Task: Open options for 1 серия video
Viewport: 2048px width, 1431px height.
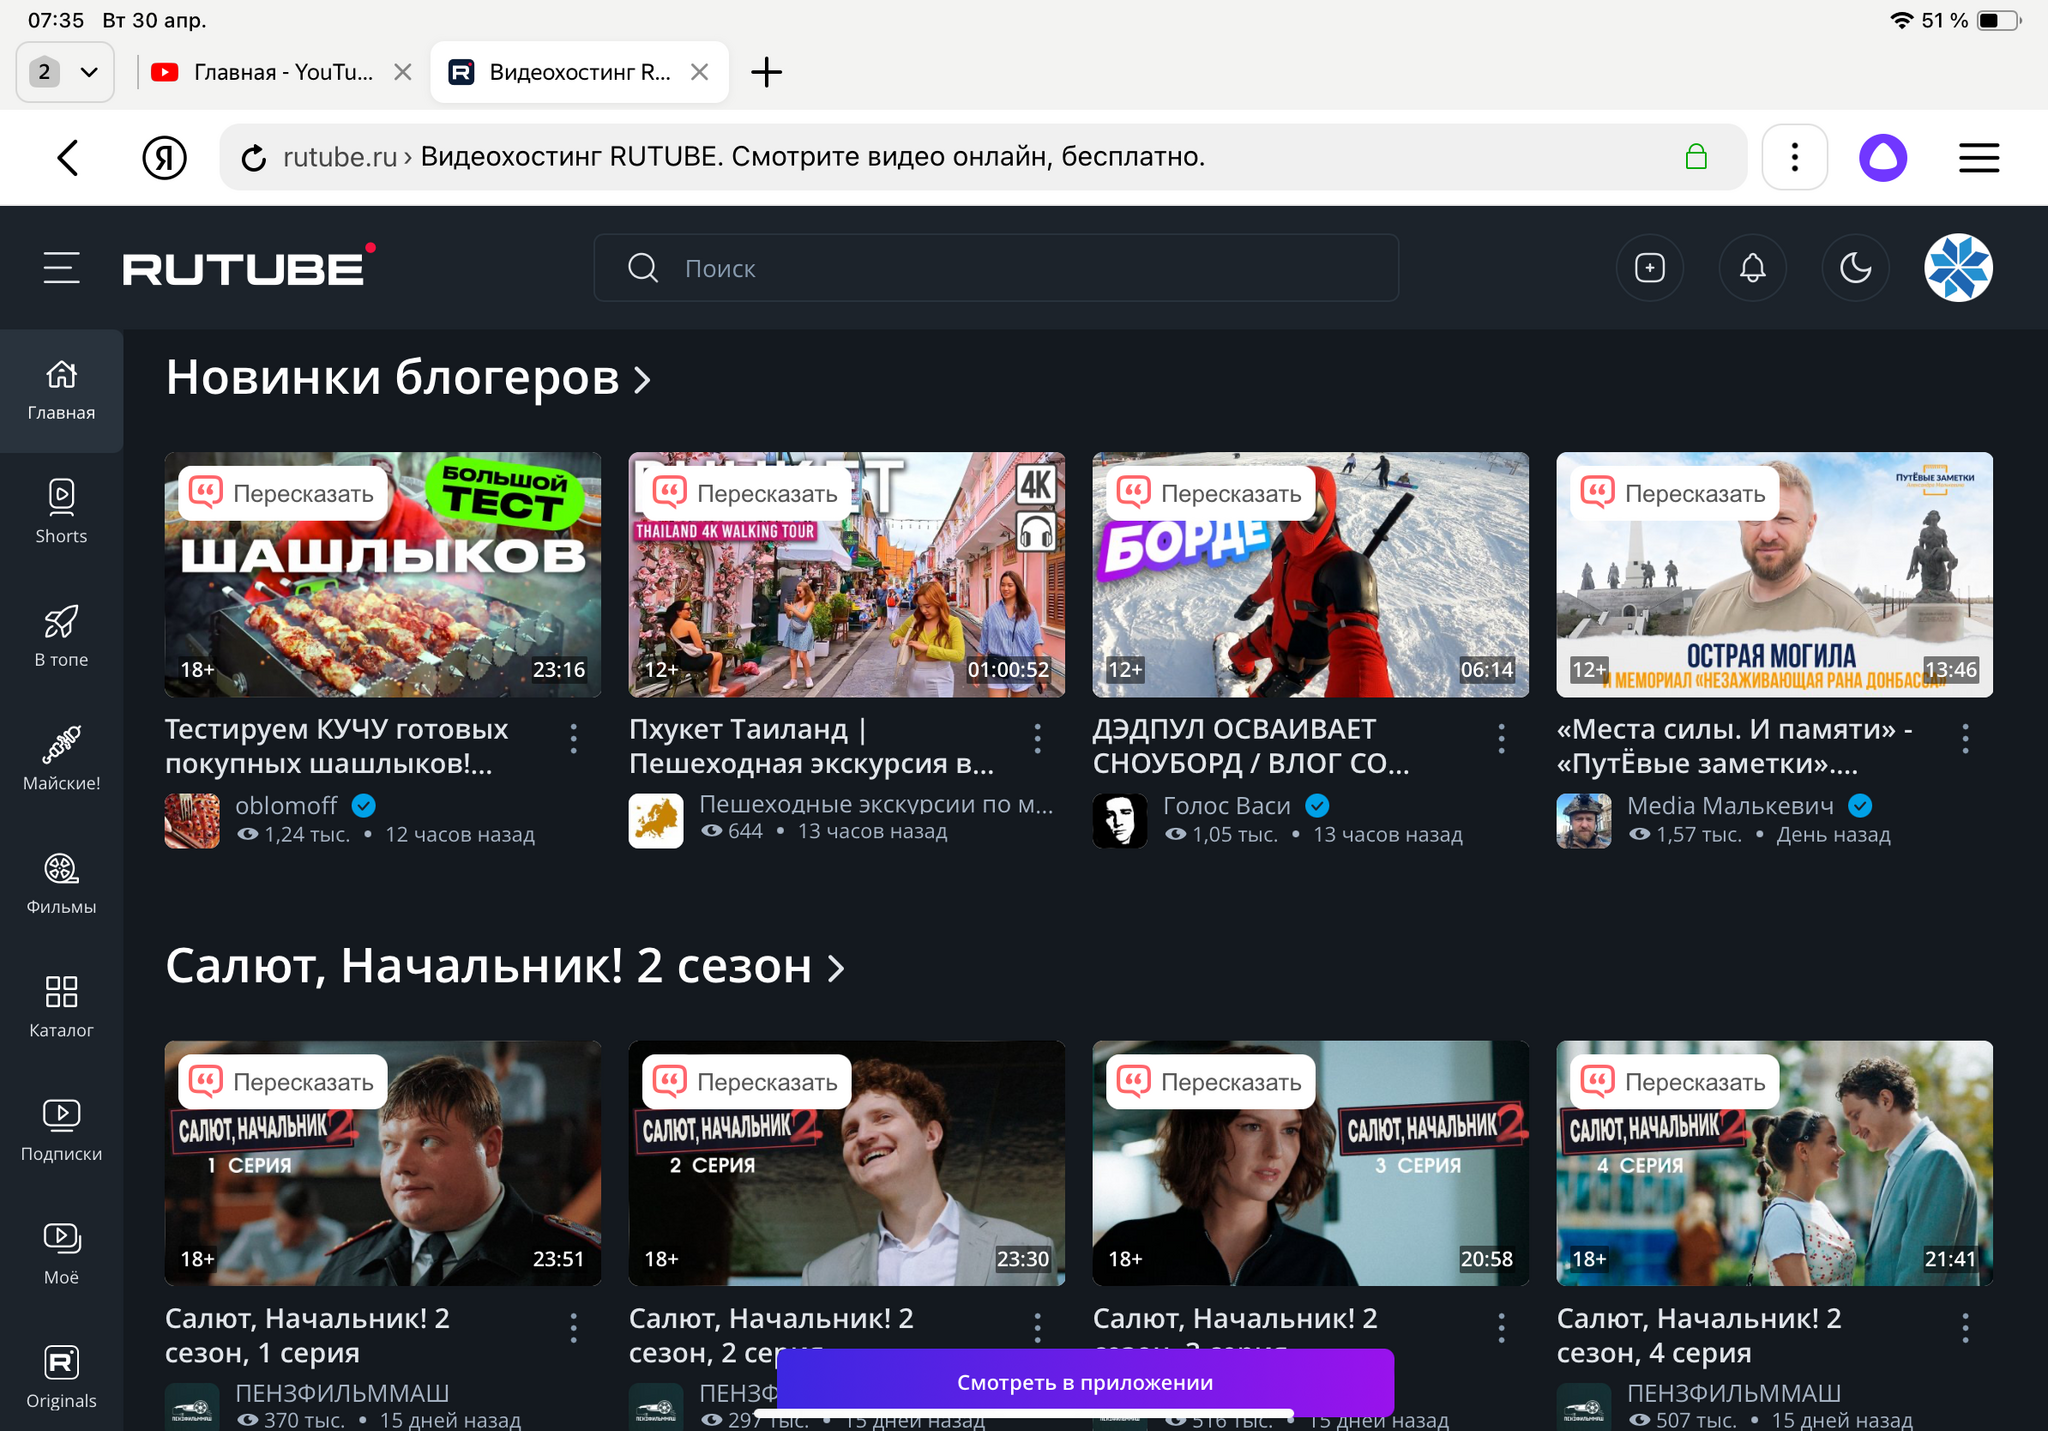Action: [573, 1328]
